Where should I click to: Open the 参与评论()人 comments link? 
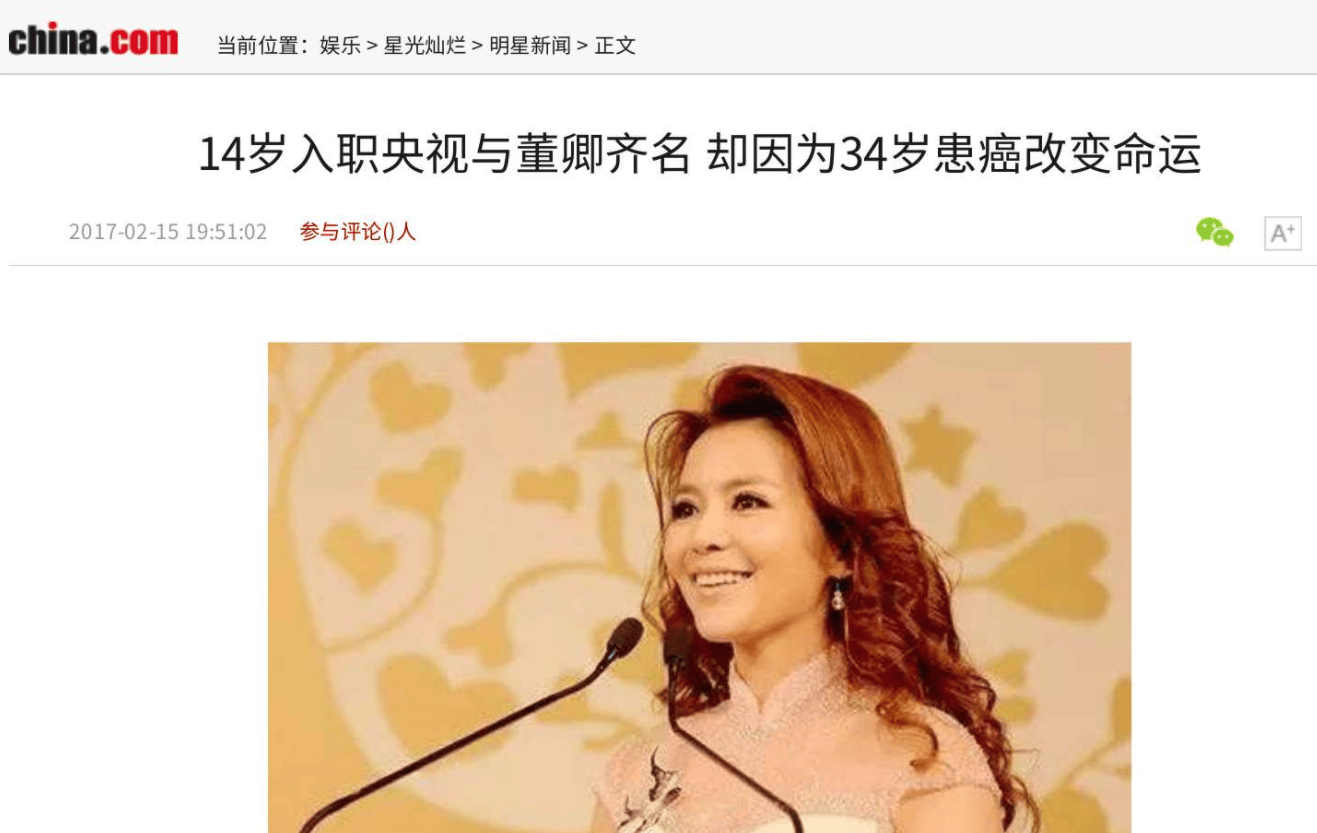[357, 232]
